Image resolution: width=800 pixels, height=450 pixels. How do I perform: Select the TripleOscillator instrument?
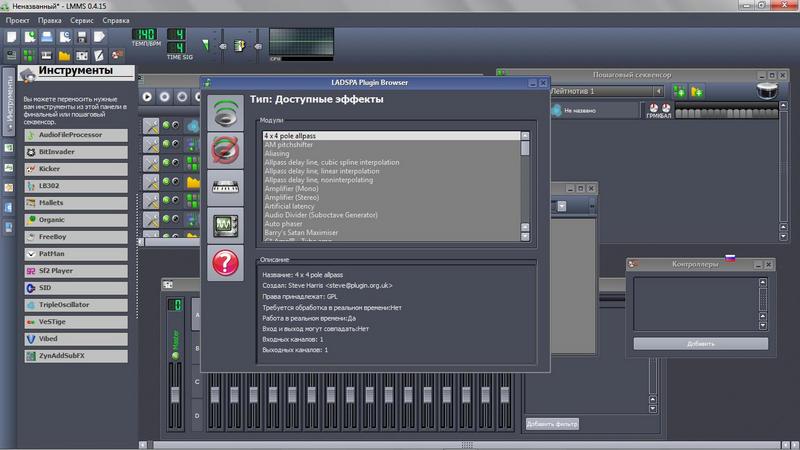click(76, 305)
